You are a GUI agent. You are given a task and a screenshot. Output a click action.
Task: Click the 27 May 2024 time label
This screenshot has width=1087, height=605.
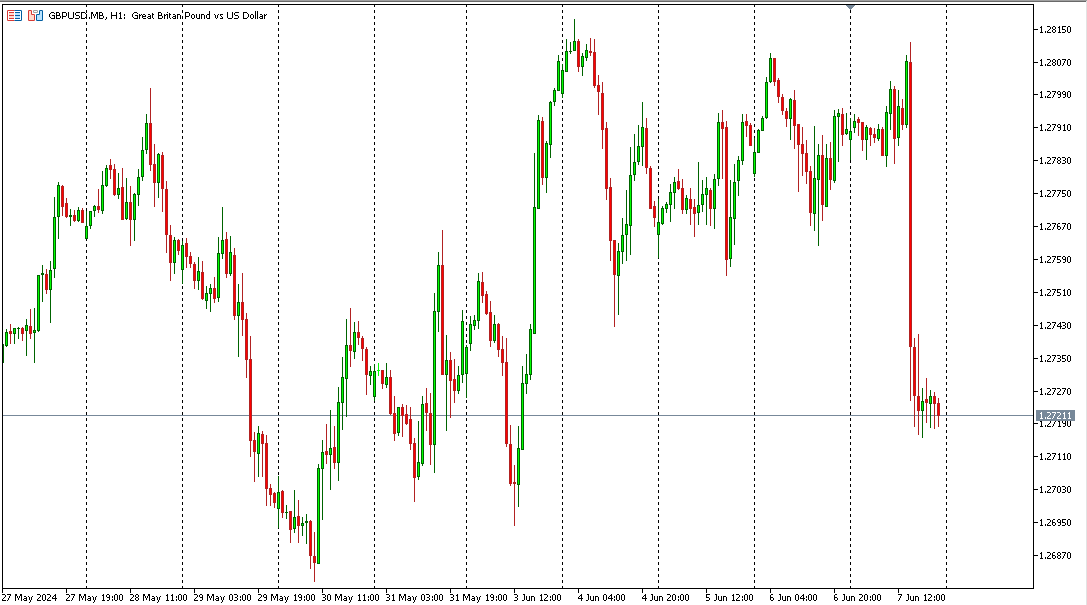30,597
